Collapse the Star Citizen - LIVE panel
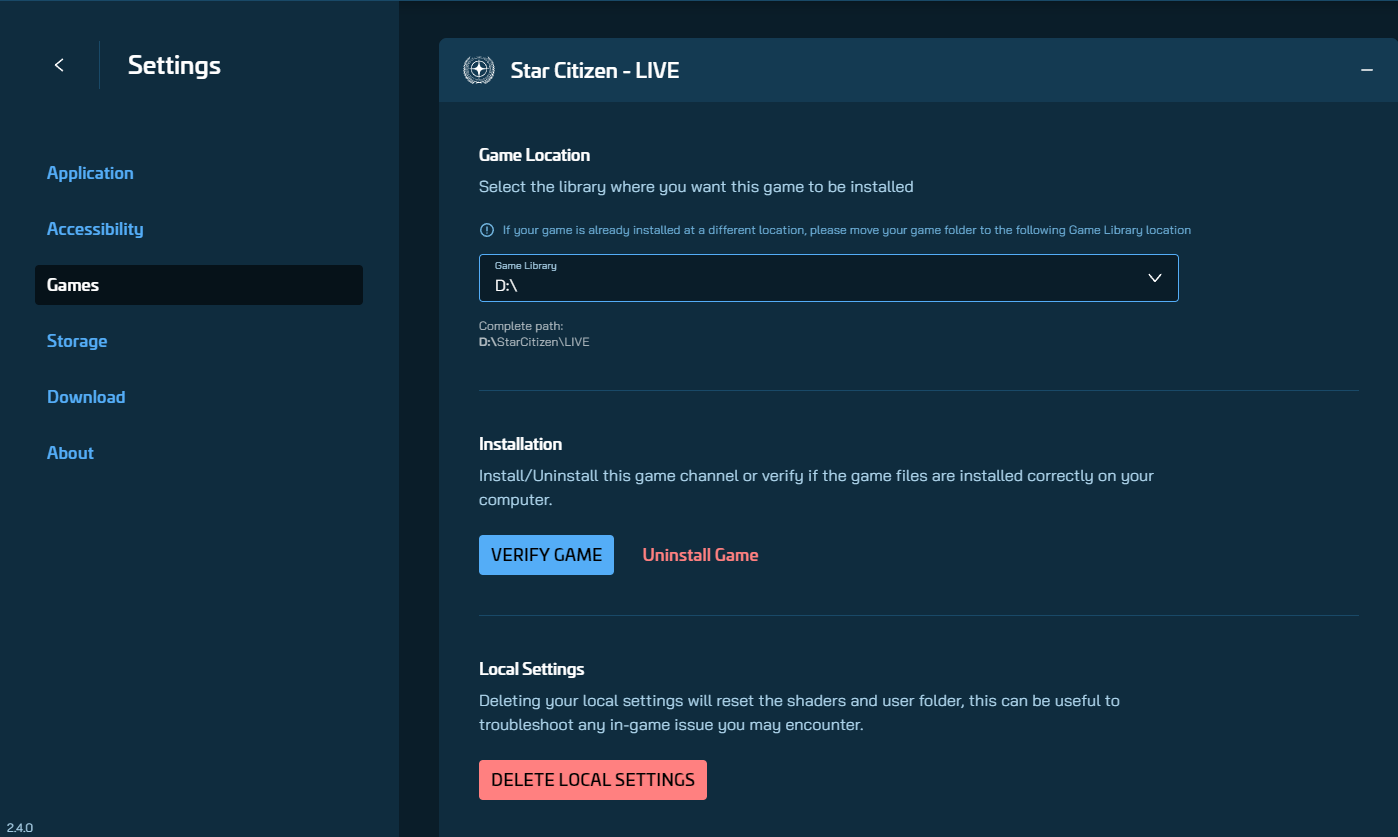1398x837 pixels. click(1366, 70)
